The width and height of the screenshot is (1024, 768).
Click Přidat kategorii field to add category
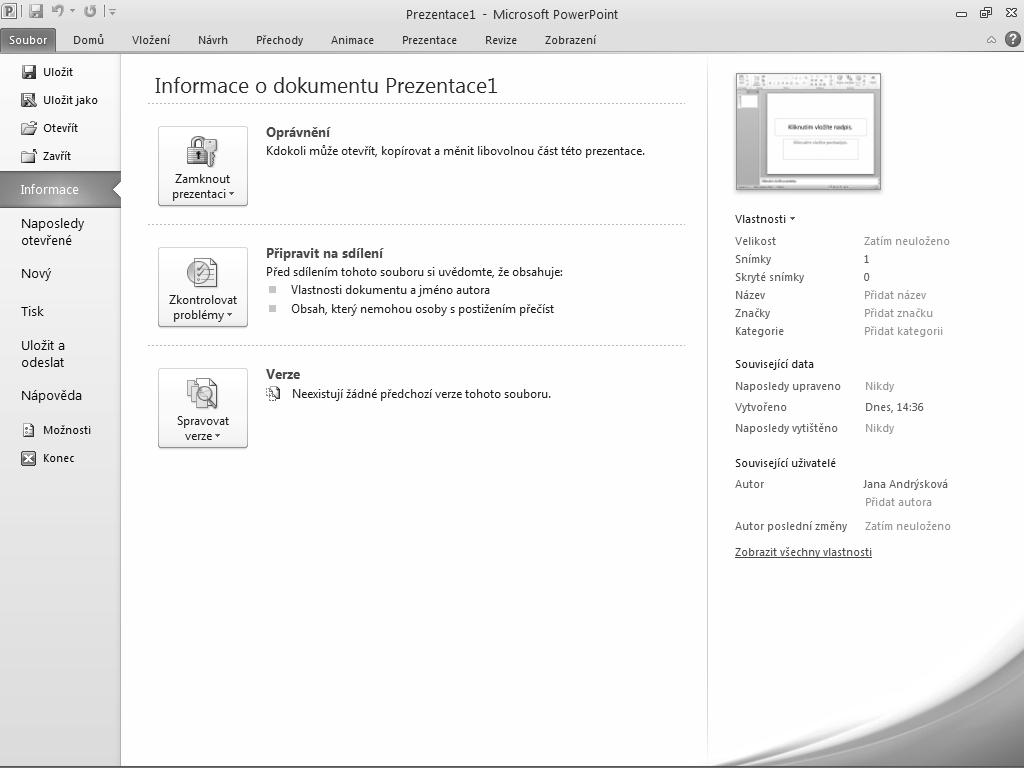click(x=903, y=331)
